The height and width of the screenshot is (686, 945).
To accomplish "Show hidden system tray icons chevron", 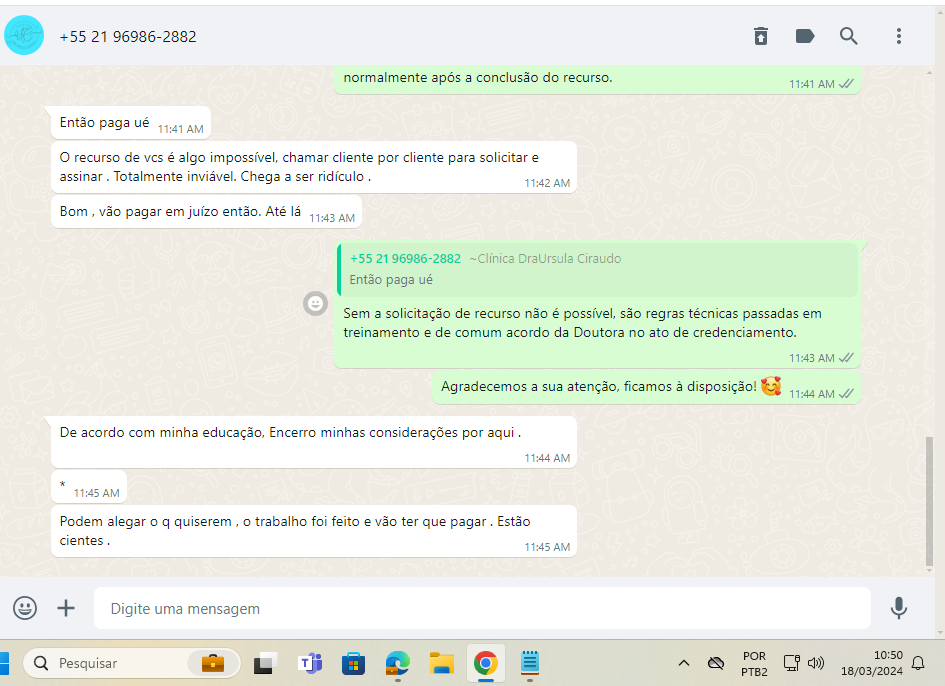I will click(x=683, y=663).
